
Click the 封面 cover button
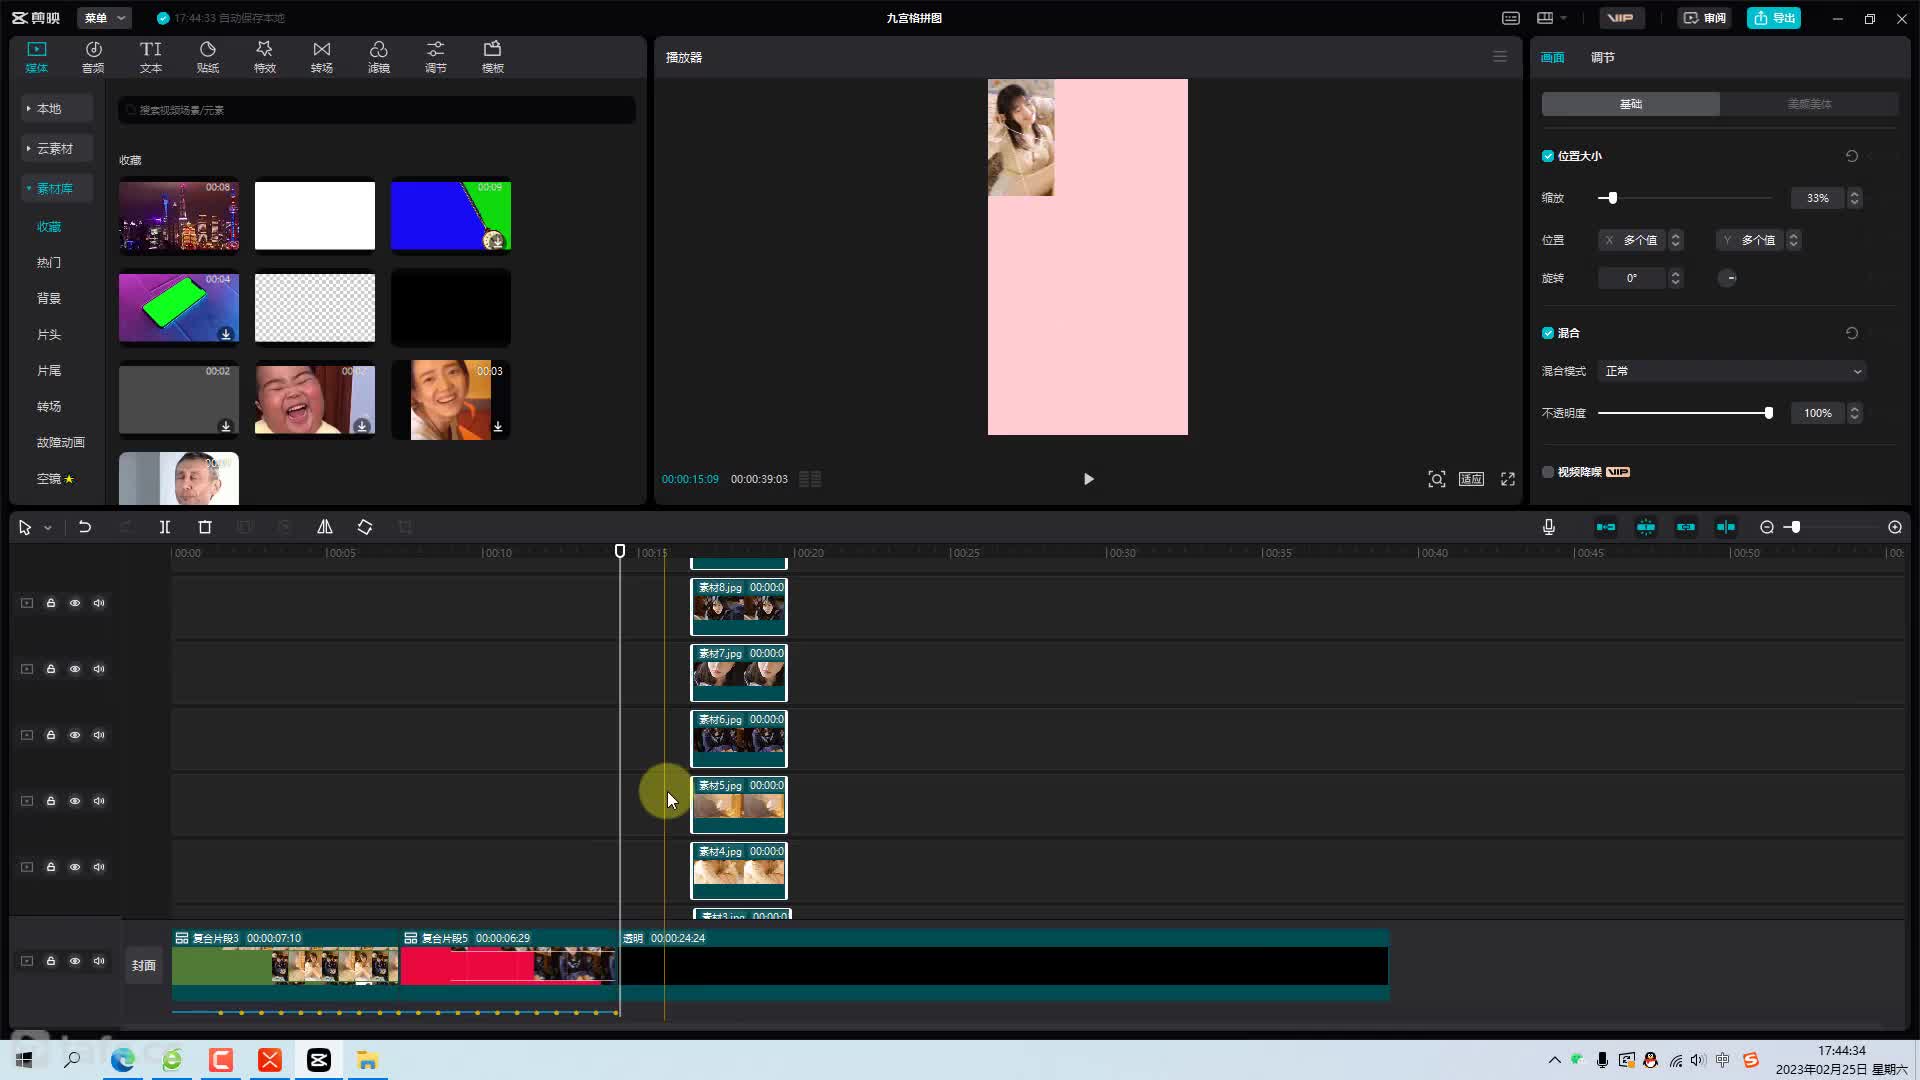144,965
